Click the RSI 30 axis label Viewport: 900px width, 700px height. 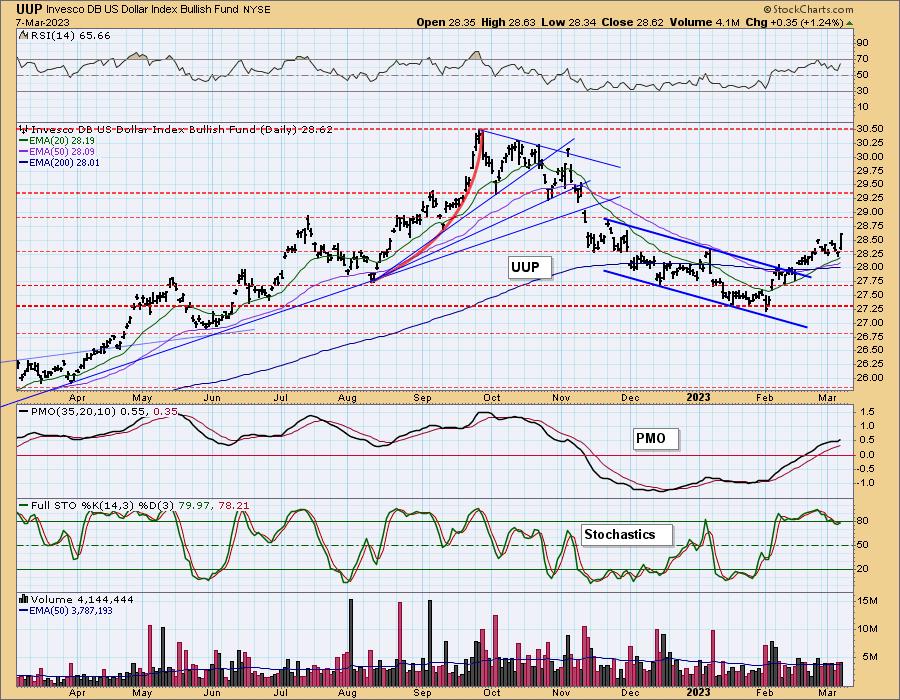863,91
